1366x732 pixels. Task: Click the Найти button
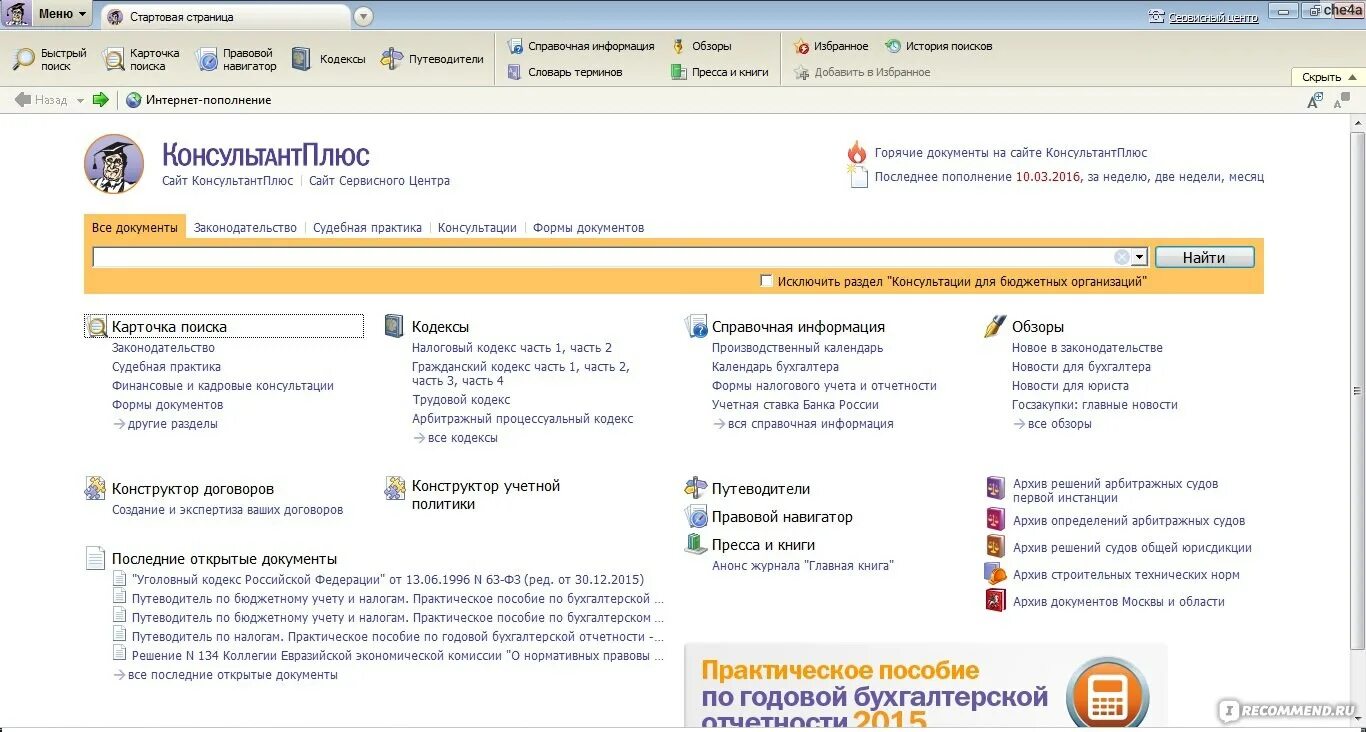pyautogui.click(x=1204, y=257)
